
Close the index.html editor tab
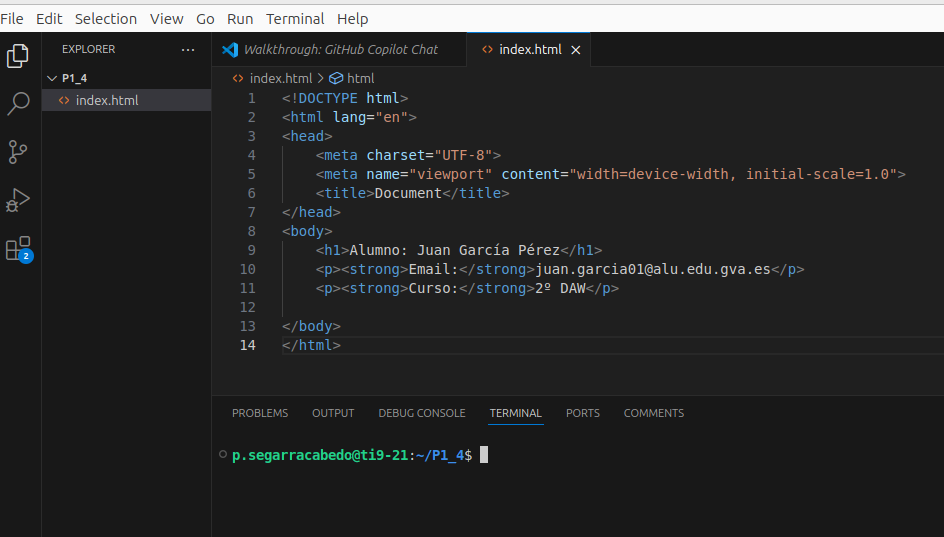[x=575, y=50]
